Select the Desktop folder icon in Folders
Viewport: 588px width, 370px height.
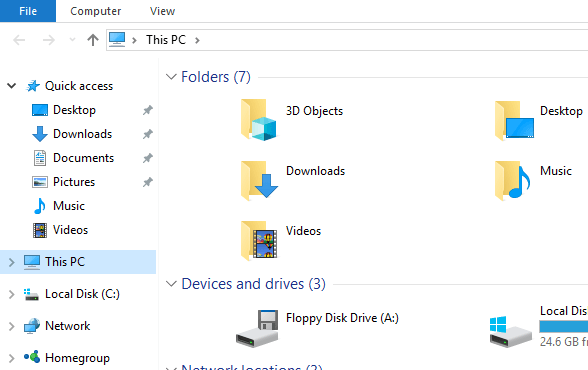click(x=514, y=120)
